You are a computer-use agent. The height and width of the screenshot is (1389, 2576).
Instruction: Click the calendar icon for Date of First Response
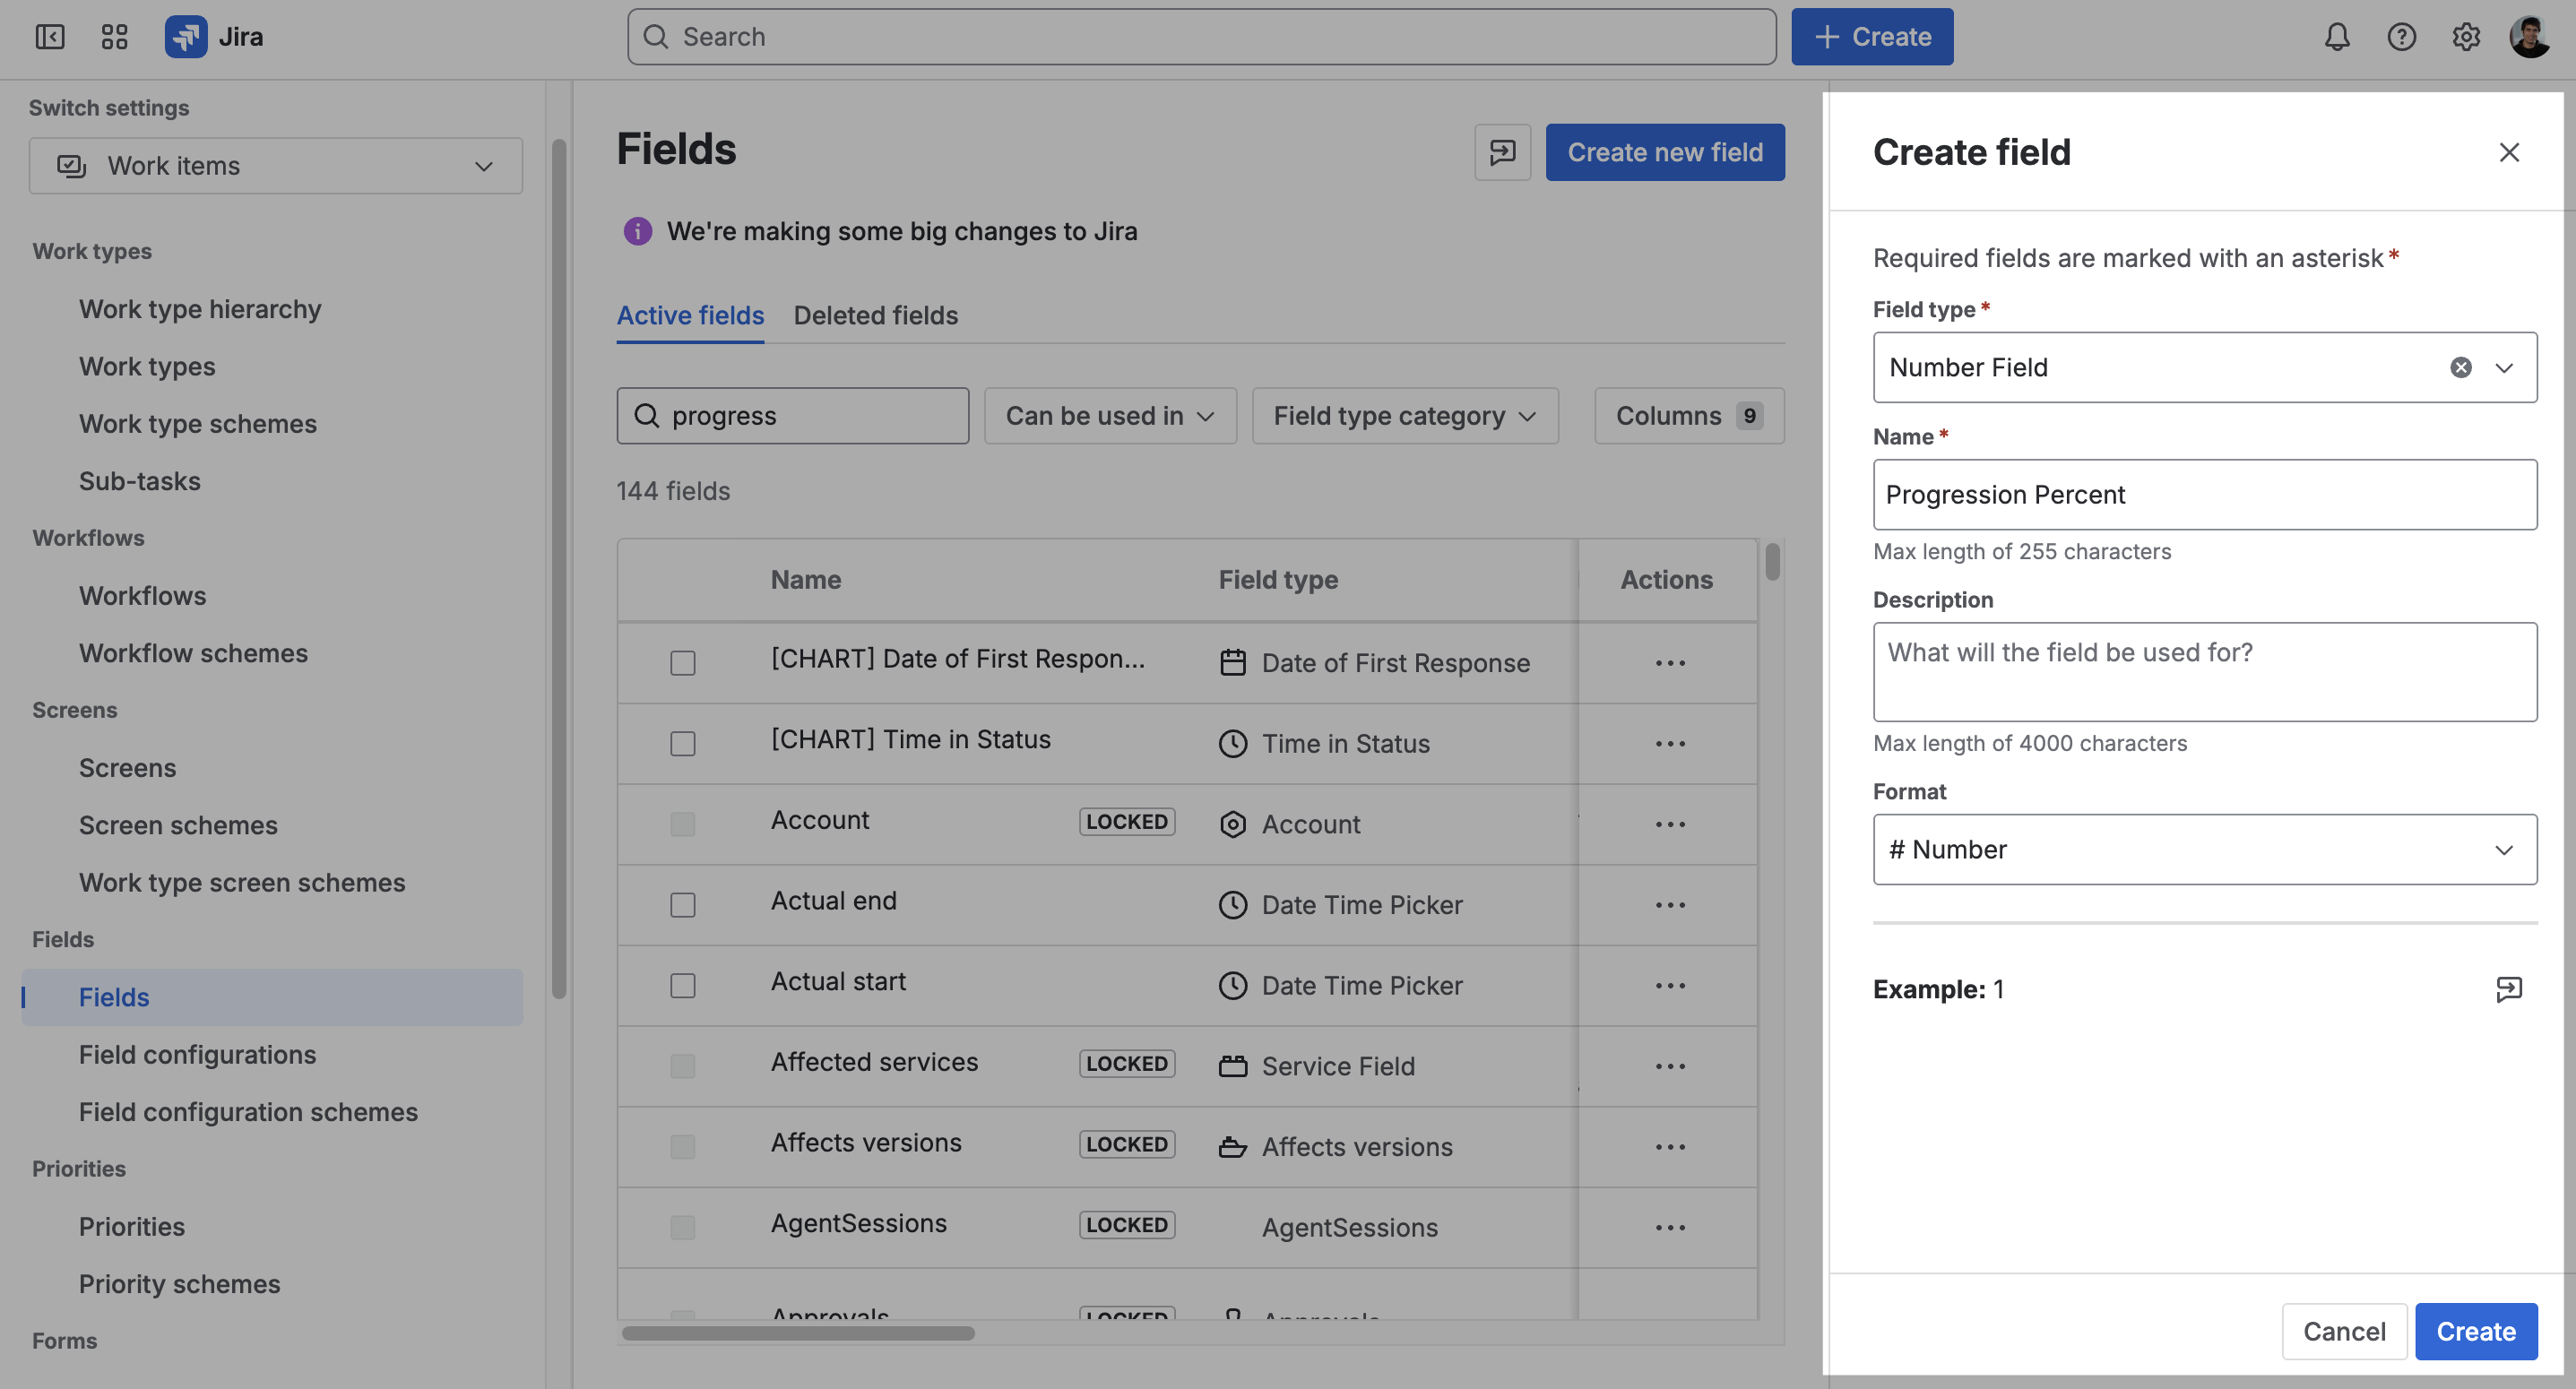click(x=1233, y=663)
